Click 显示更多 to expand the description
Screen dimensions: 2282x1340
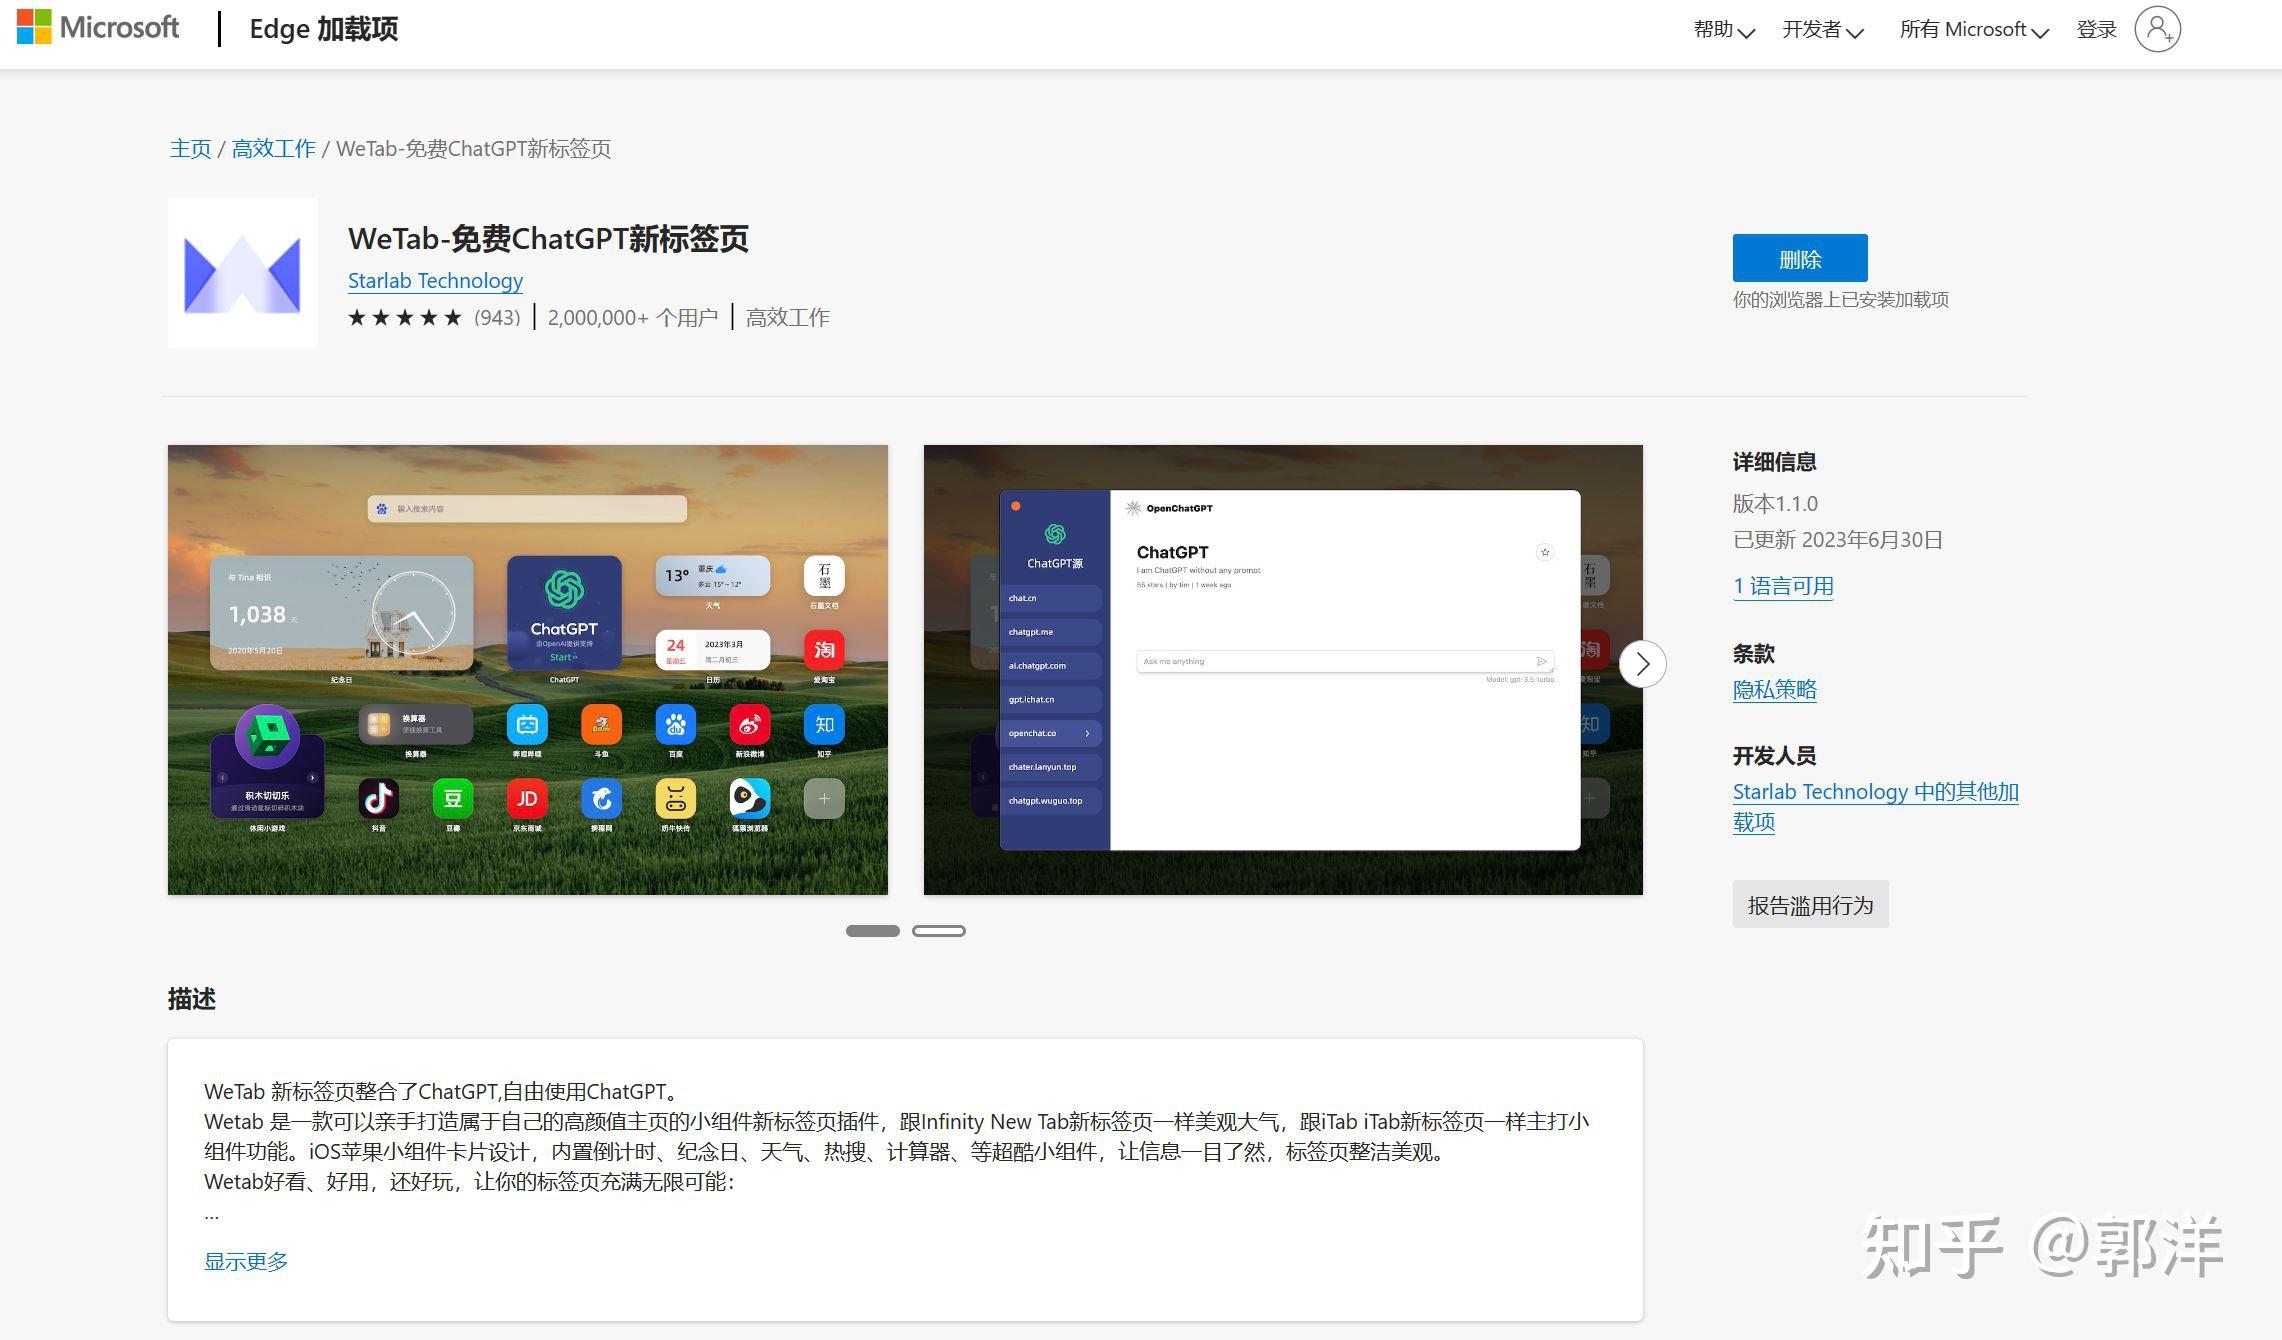point(245,1261)
